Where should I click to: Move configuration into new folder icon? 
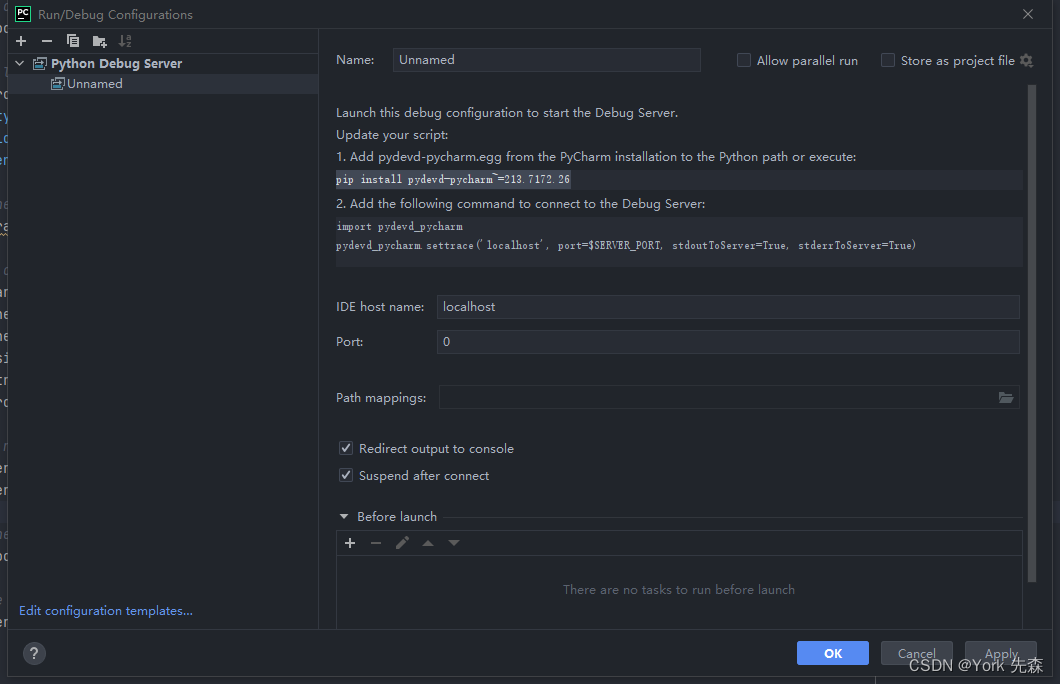[99, 42]
